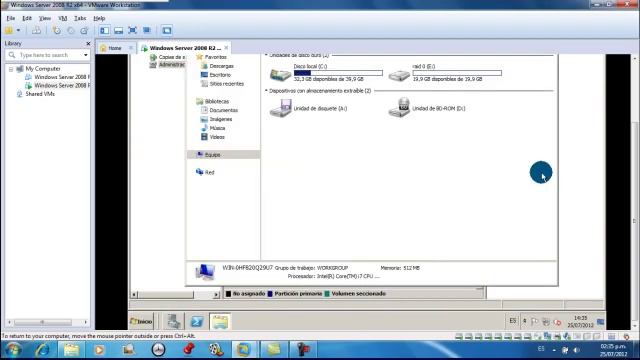
Task: Click the host volume tray icon
Action: pyautogui.click(x=576, y=350)
